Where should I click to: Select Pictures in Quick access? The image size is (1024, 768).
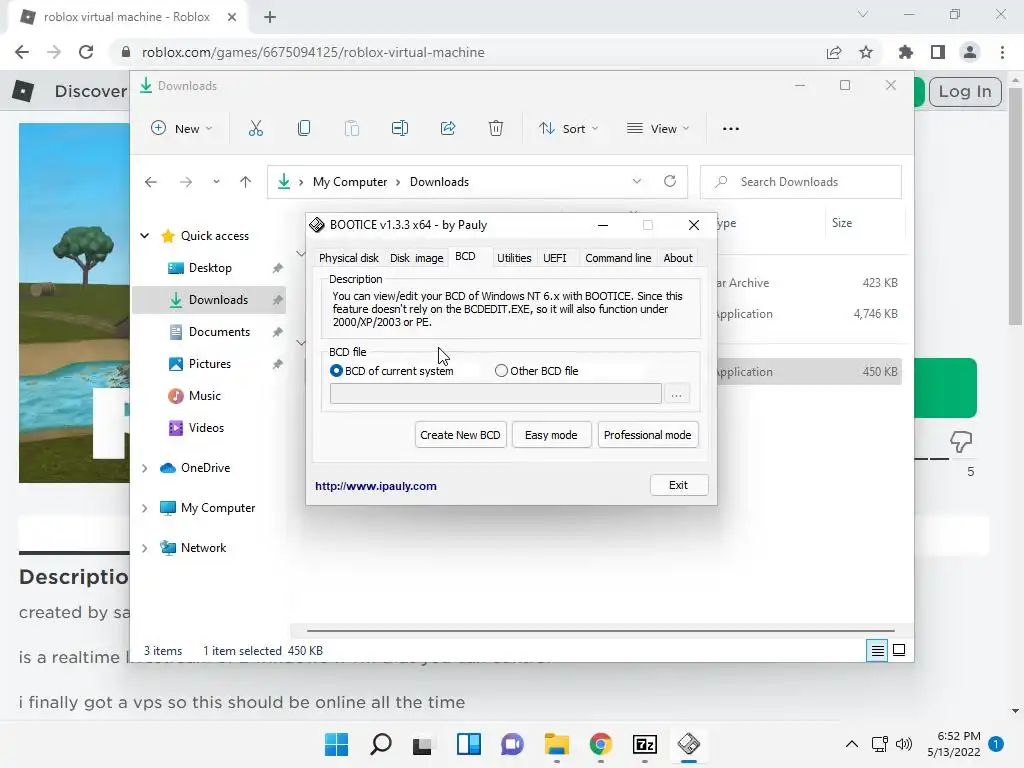click(x=209, y=364)
